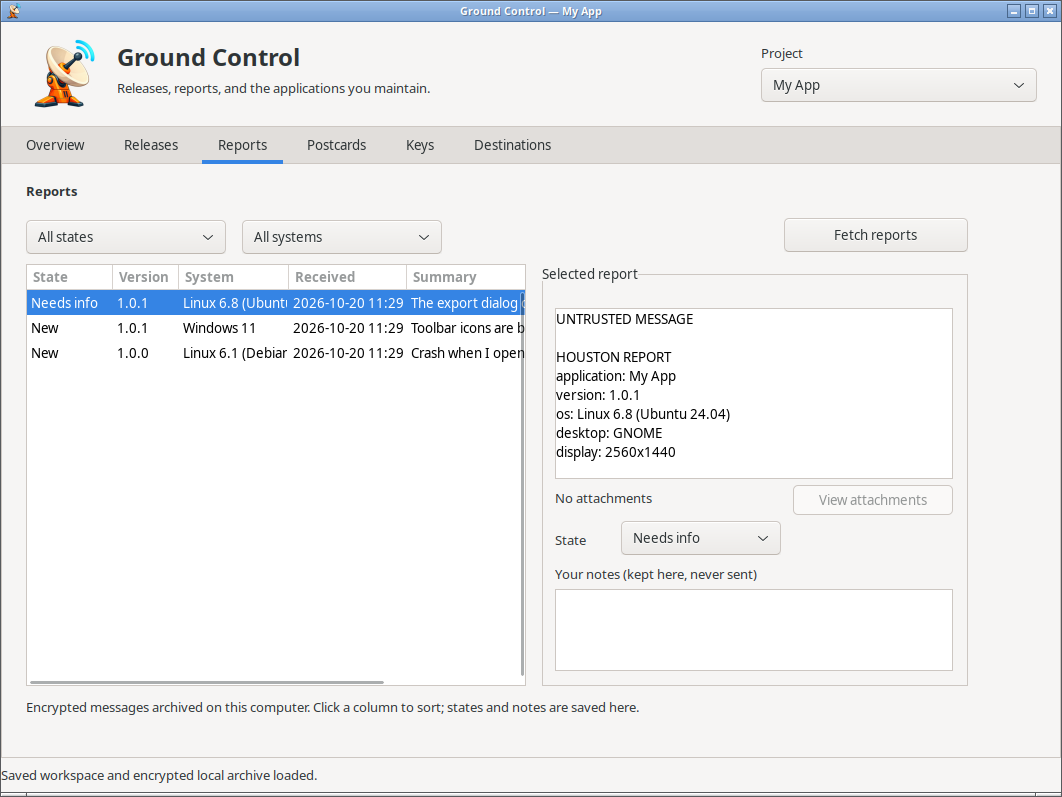Click the 'desktop: GNOME' line

pos(609,433)
